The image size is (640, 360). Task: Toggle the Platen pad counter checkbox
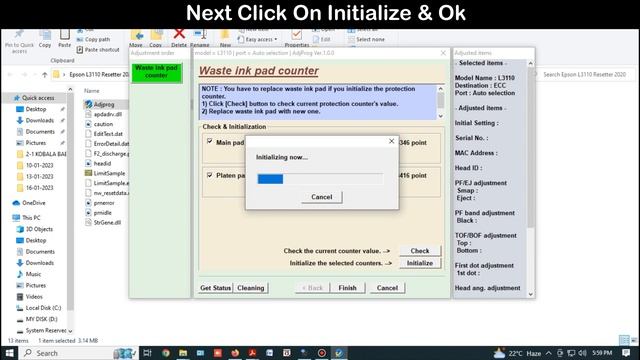pos(210,175)
